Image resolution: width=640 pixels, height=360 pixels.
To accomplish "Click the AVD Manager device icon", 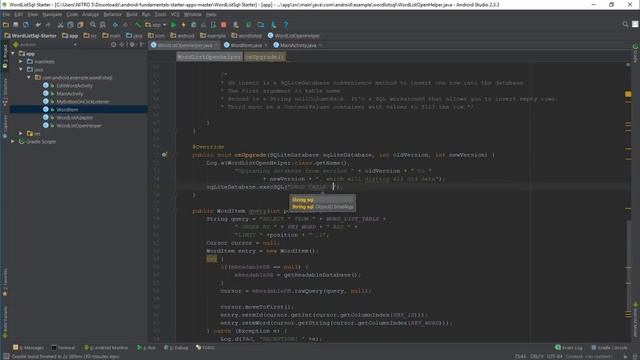I will [236, 25].
